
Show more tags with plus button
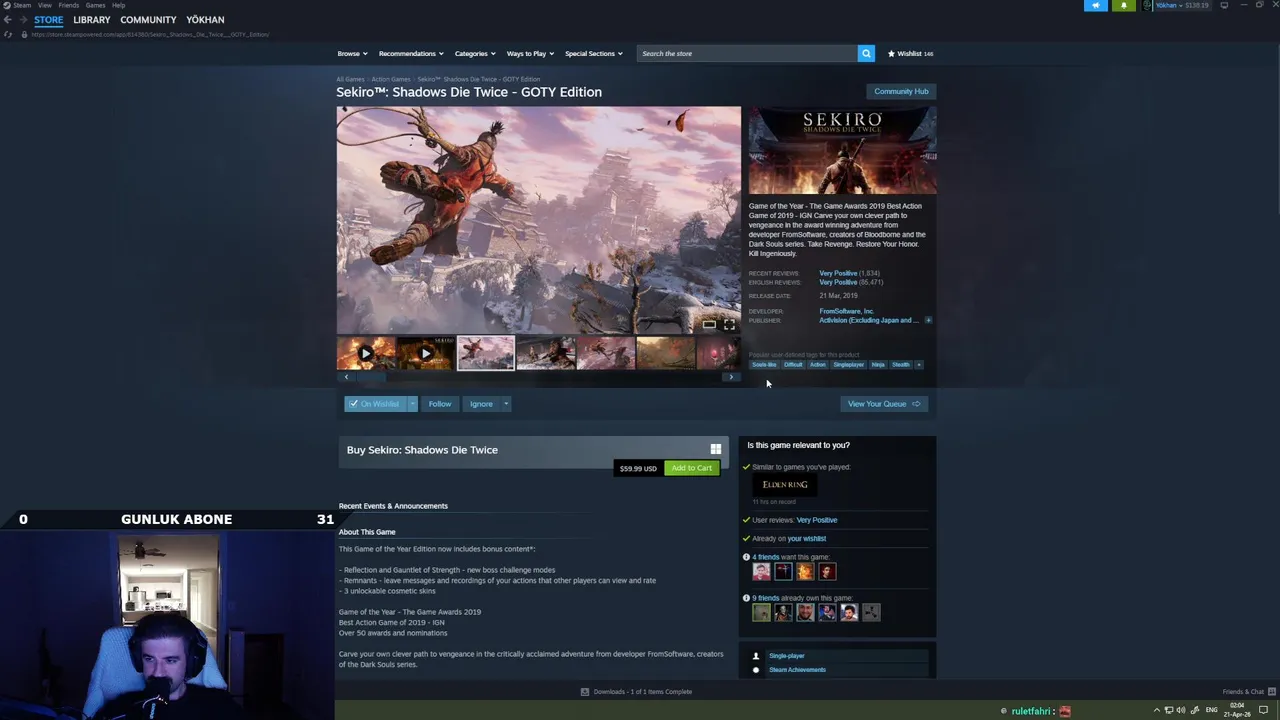point(919,364)
